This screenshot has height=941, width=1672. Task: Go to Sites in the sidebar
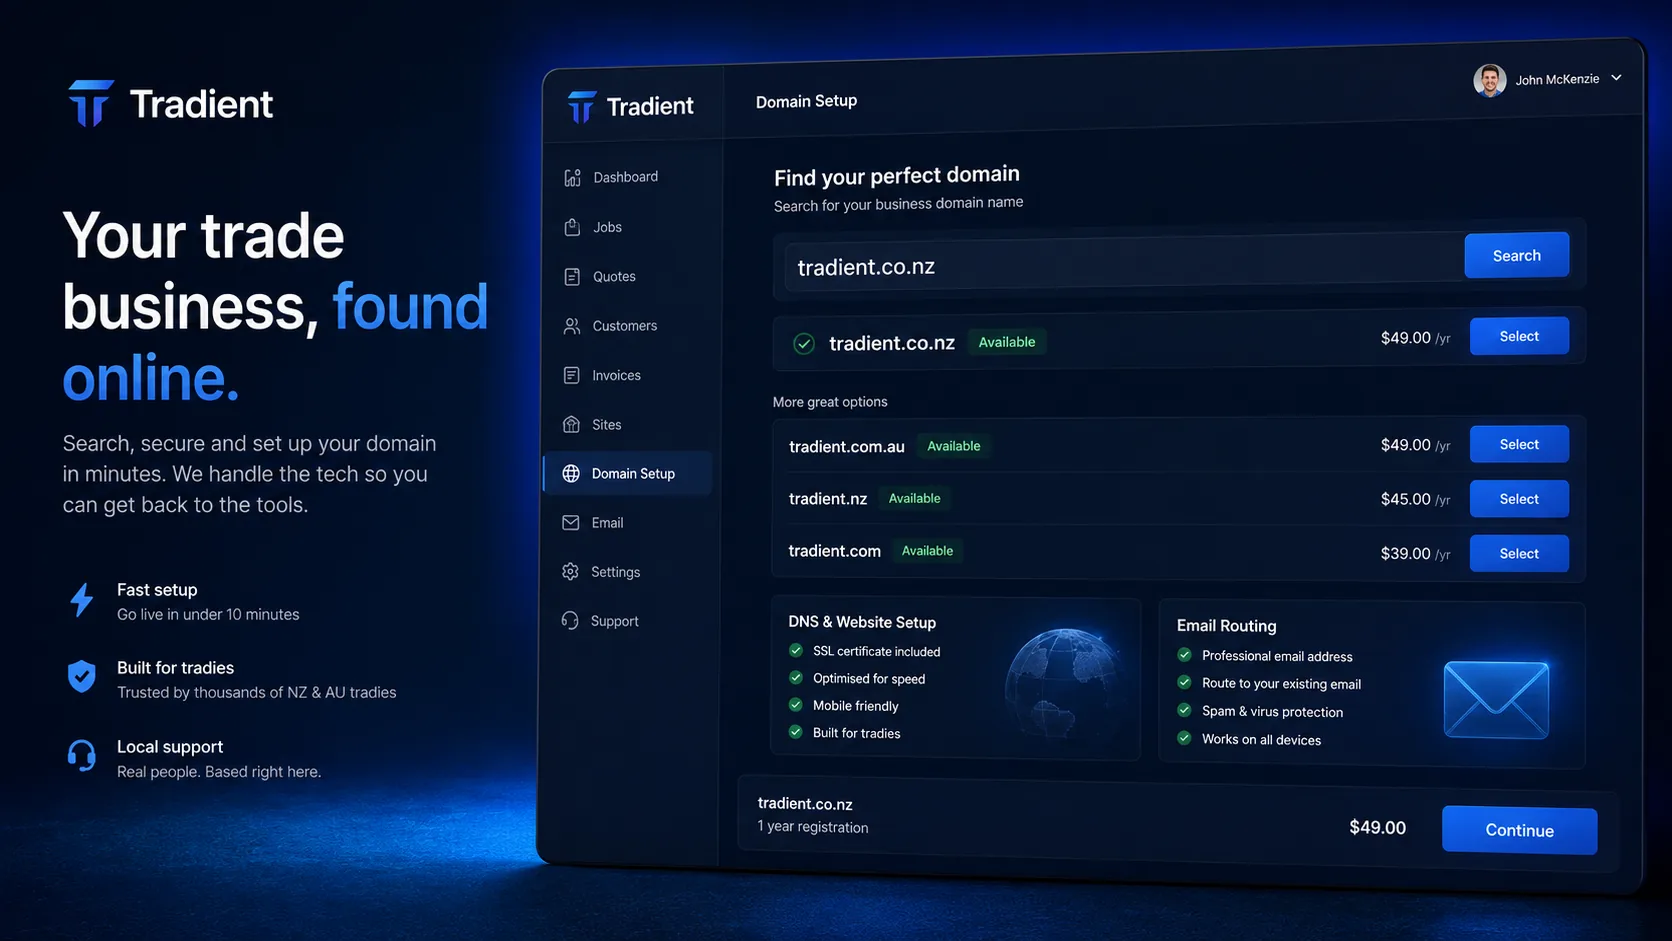(606, 424)
